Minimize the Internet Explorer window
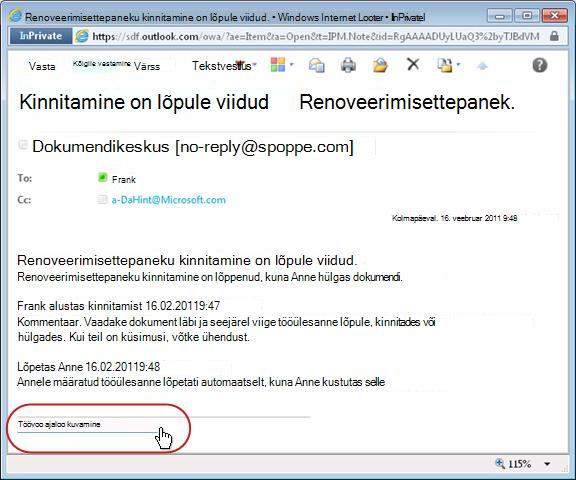 [x=500, y=16]
